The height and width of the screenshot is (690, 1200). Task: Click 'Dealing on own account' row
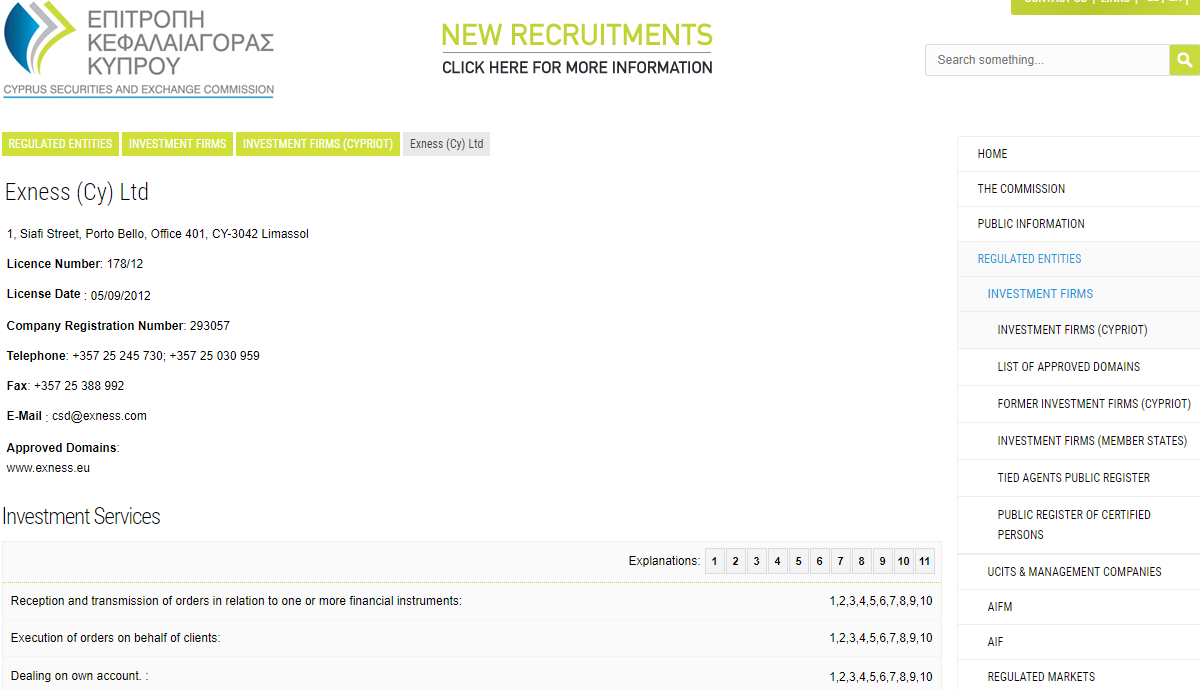click(x=471, y=675)
